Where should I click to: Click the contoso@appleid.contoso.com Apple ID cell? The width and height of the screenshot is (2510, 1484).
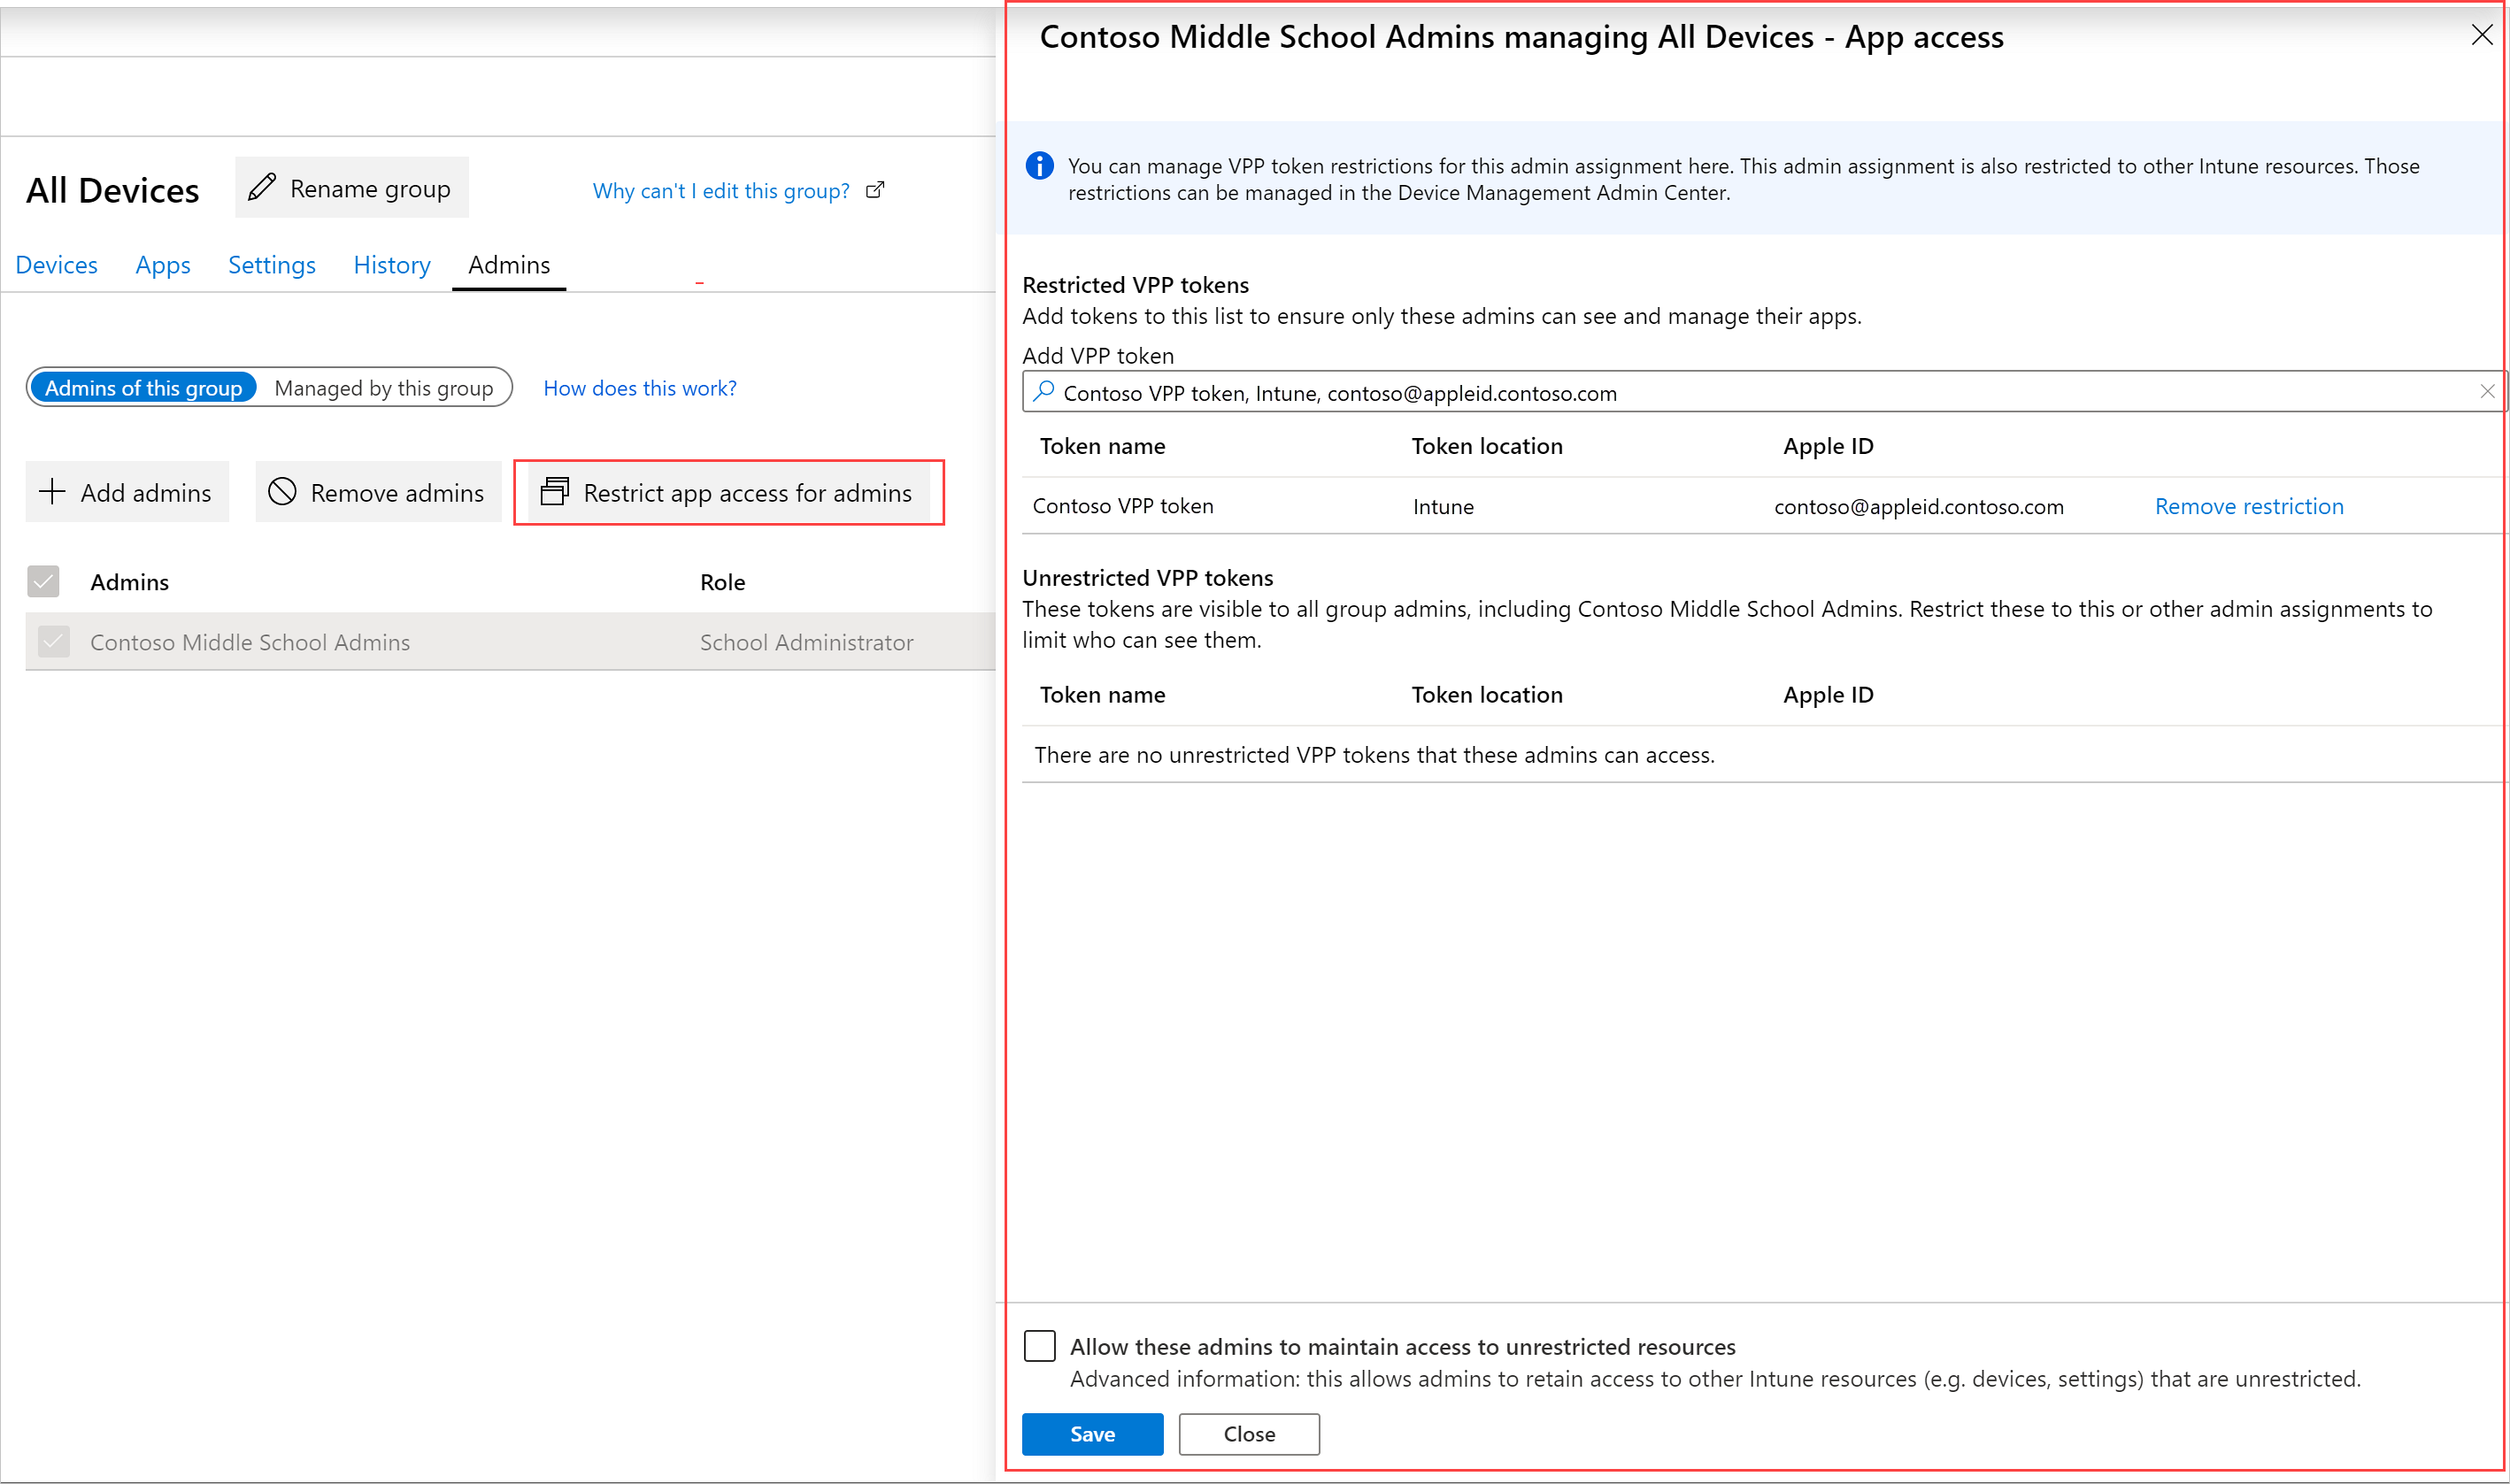[x=1919, y=507]
